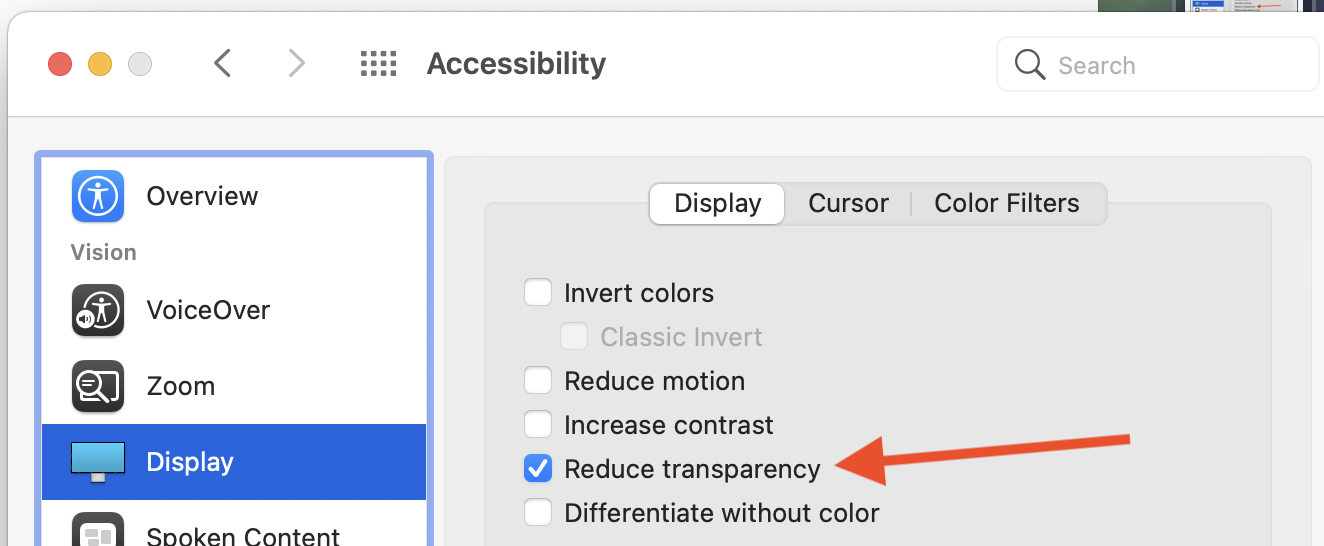The height and width of the screenshot is (546, 1324).
Task: Select the VoiceOver icon in sidebar
Action: tap(98, 310)
